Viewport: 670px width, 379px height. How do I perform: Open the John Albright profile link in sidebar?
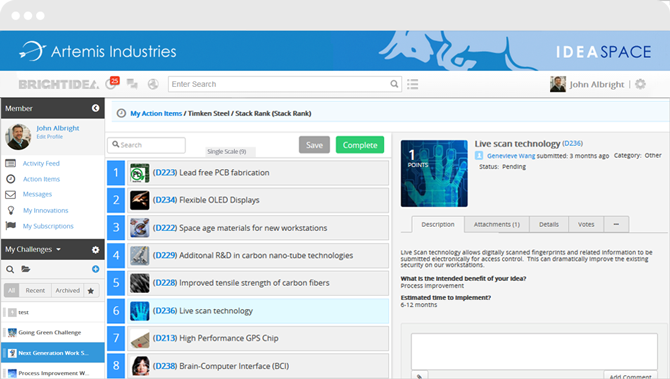(x=58, y=128)
